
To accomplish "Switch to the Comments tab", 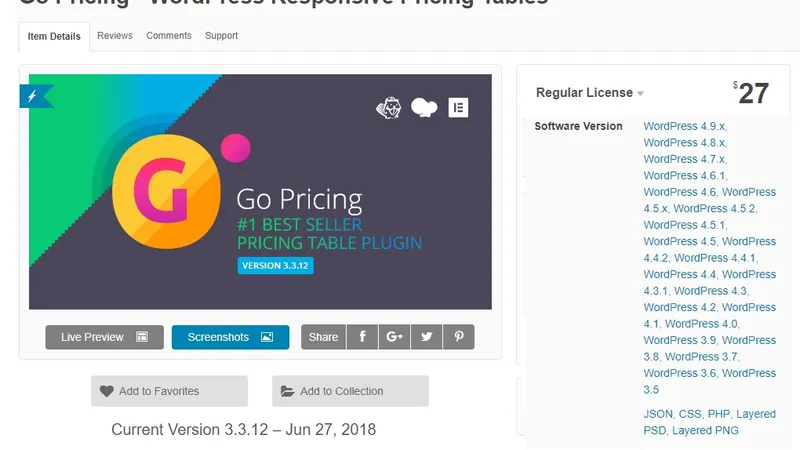I will tap(169, 36).
